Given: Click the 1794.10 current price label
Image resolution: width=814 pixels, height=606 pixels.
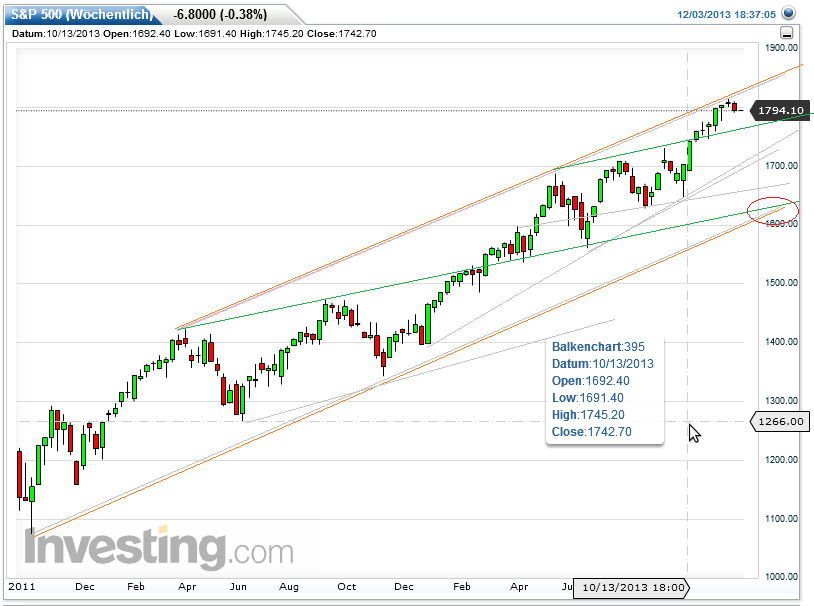Looking at the screenshot, I should (780, 110).
